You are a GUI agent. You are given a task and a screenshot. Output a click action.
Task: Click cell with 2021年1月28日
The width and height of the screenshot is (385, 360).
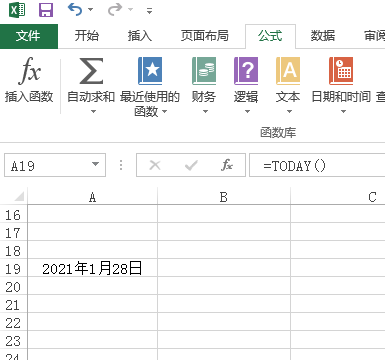click(x=92, y=268)
